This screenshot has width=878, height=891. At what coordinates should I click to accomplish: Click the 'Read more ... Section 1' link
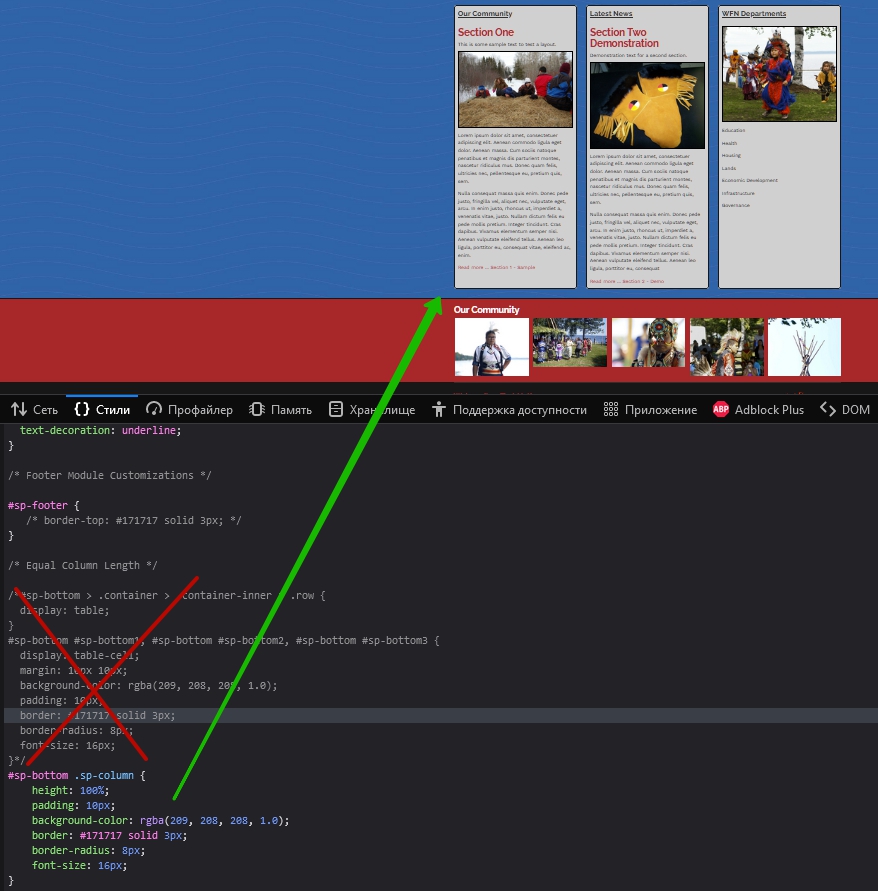click(496, 267)
